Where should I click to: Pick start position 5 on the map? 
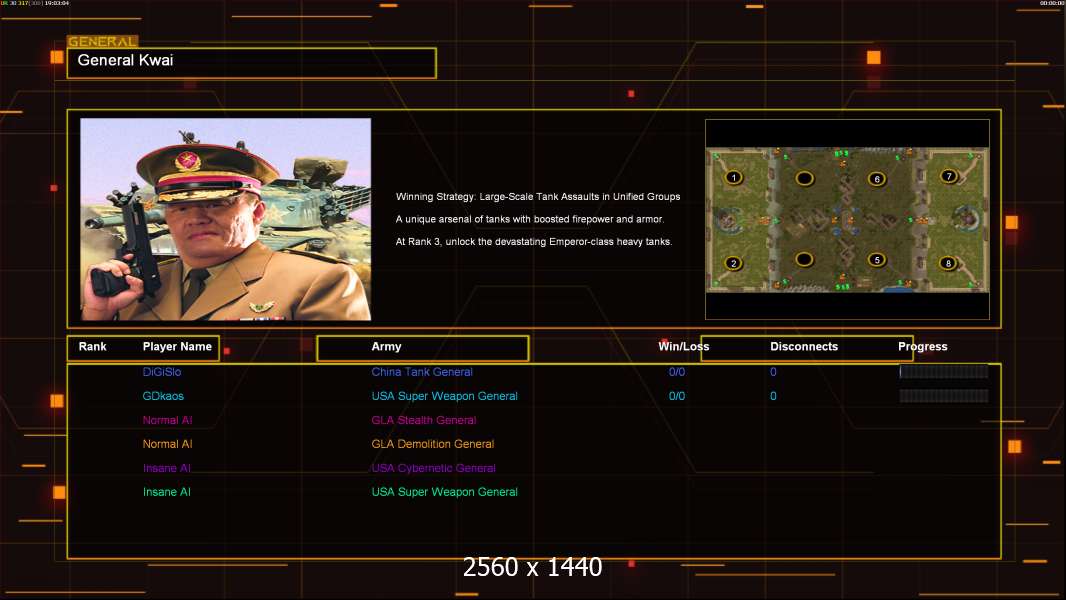click(x=877, y=260)
